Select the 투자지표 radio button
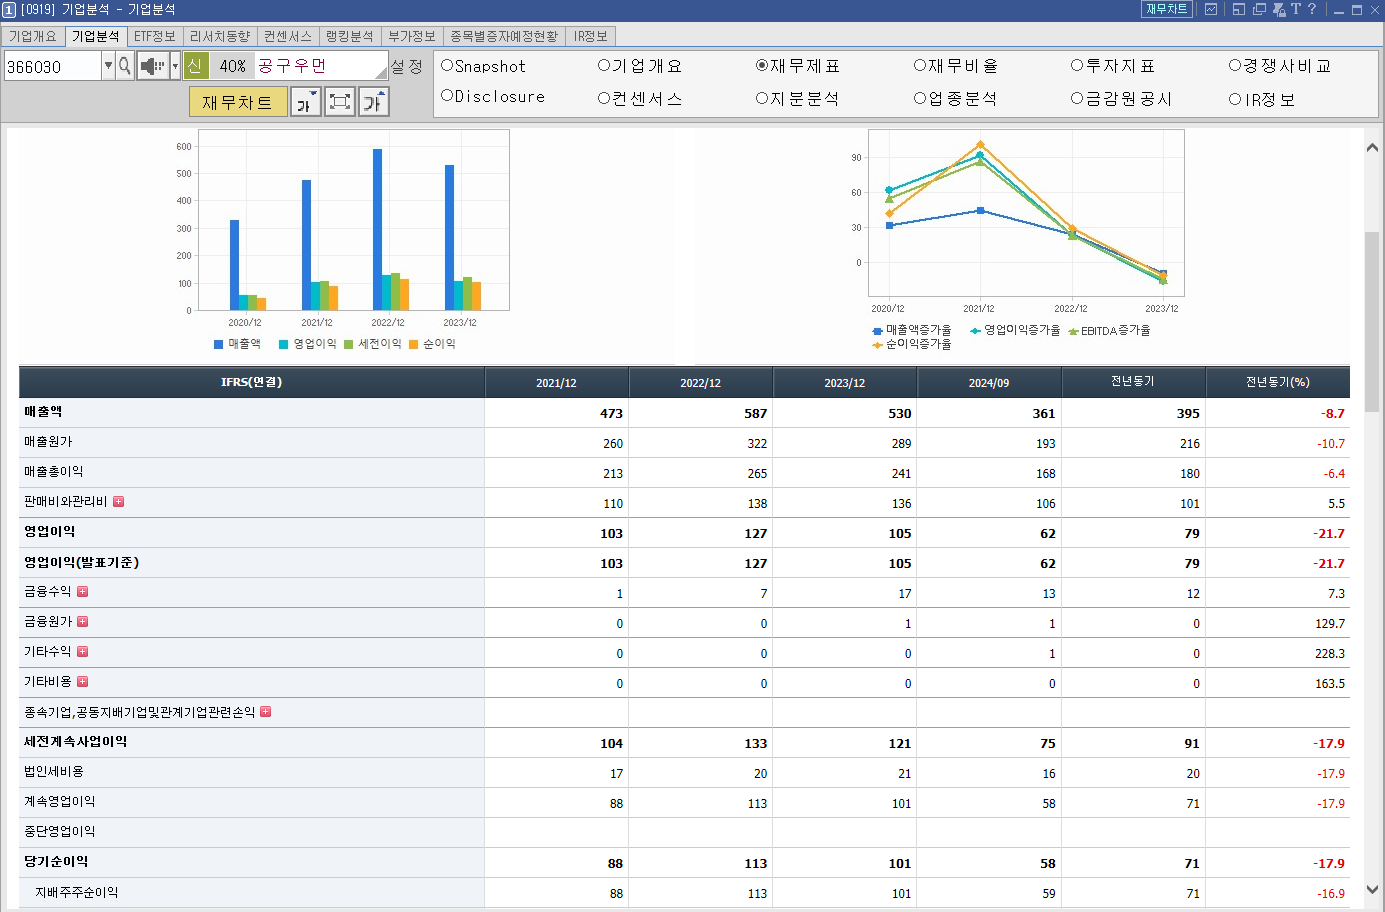This screenshot has width=1385, height=912. [1077, 66]
